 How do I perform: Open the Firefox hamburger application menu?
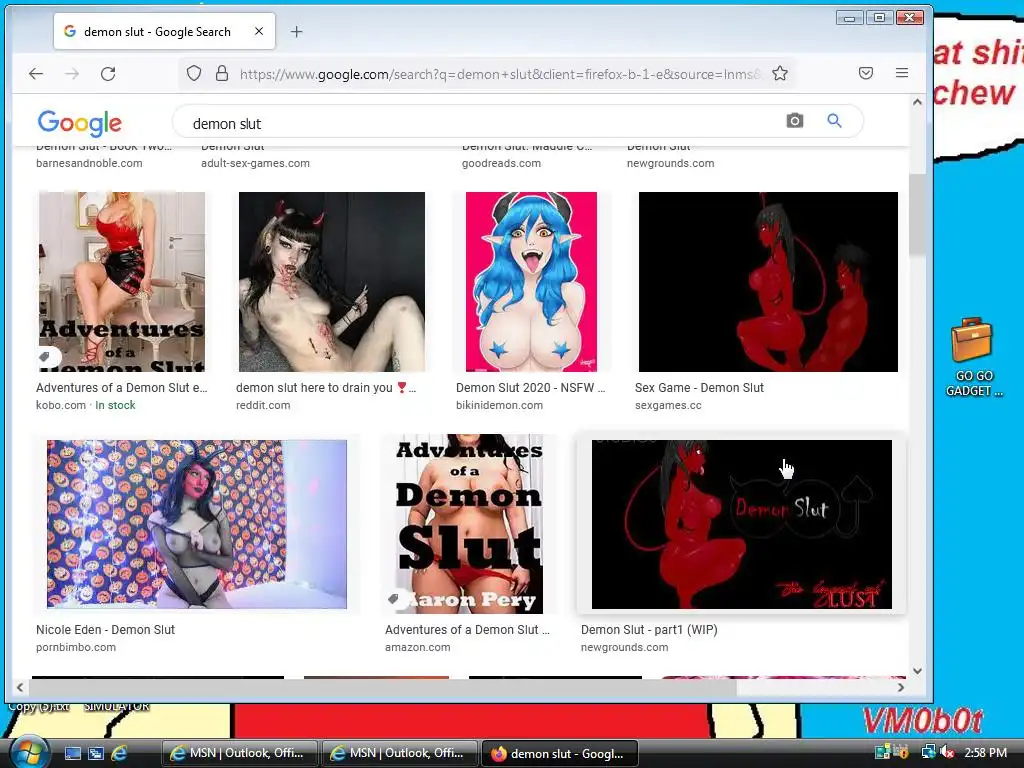pyautogui.click(x=902, y=73)
